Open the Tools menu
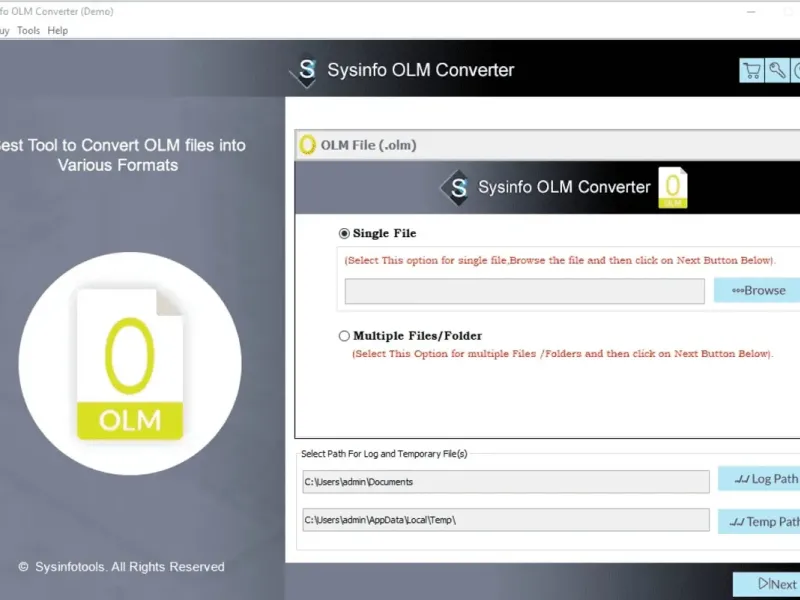Screen dimensions: 800x600 [x=28, y=31]
